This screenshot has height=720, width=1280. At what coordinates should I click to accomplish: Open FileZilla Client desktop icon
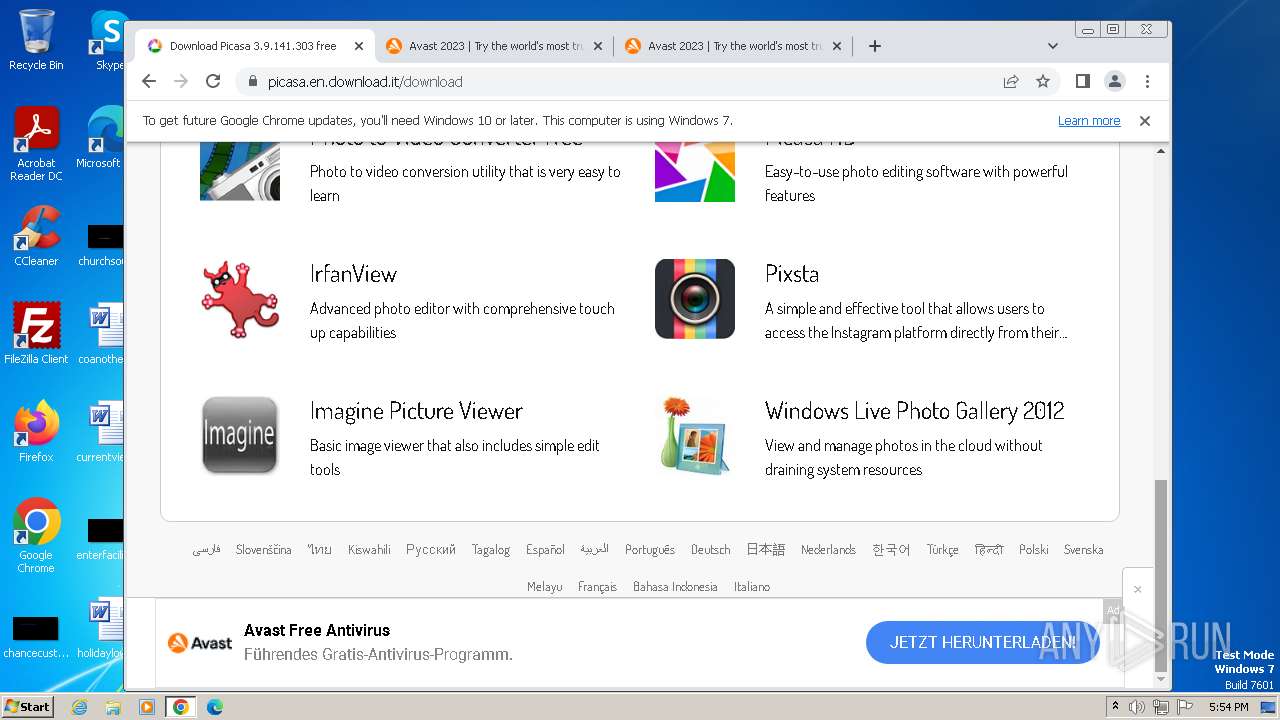(36, 334)
